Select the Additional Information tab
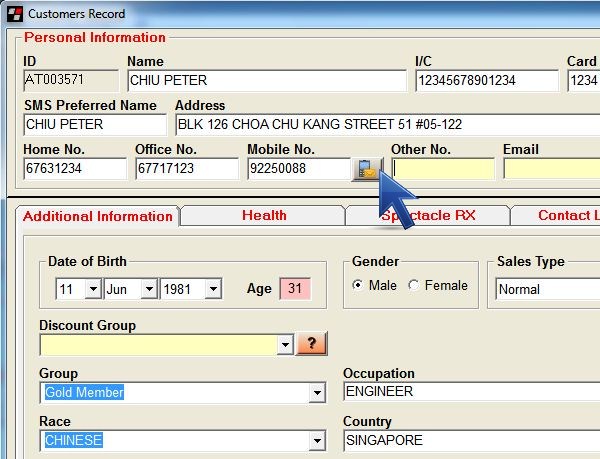The height and width of the screenshot is (459, 600). point(97,216)
